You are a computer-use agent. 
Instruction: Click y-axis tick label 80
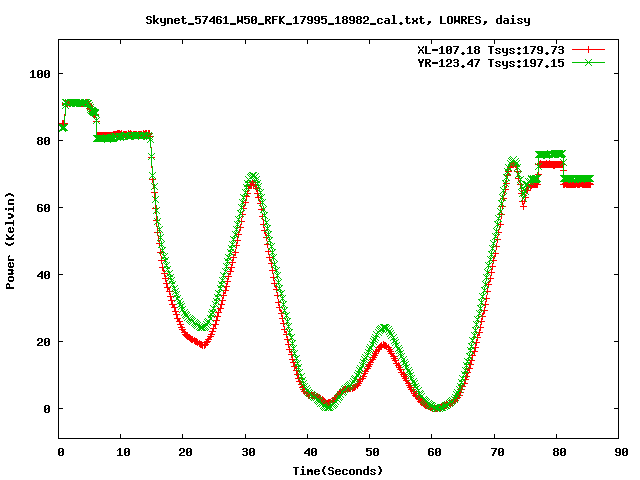pyautogui.click(x=43, y=141)
